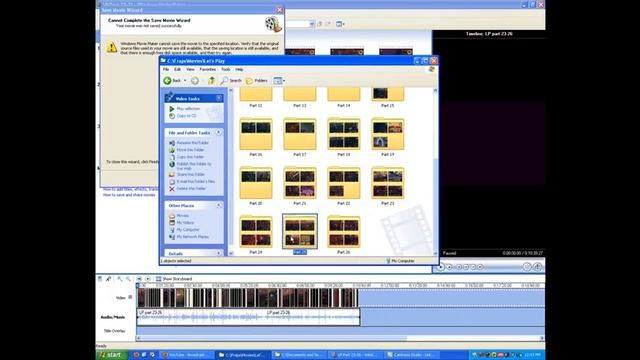Switch to Camtasia Studio taskbar button
The height and width of the screenshot is (360, 640).
pos(412,355)
